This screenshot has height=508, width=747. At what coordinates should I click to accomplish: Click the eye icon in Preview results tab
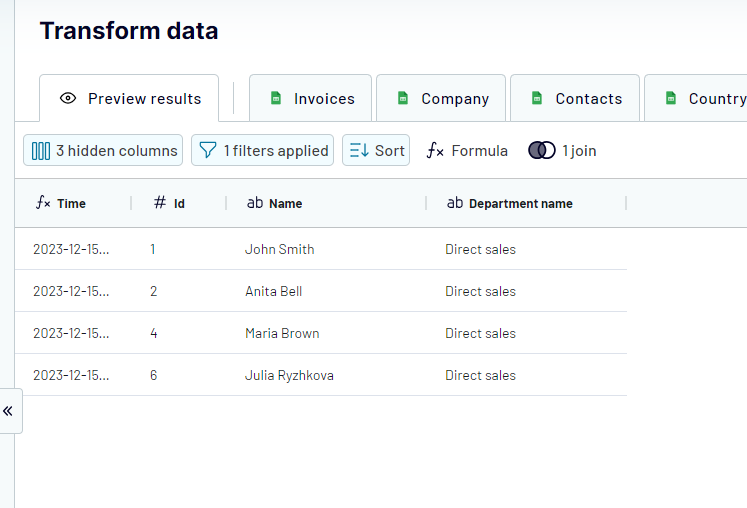[x=68, y=98]
